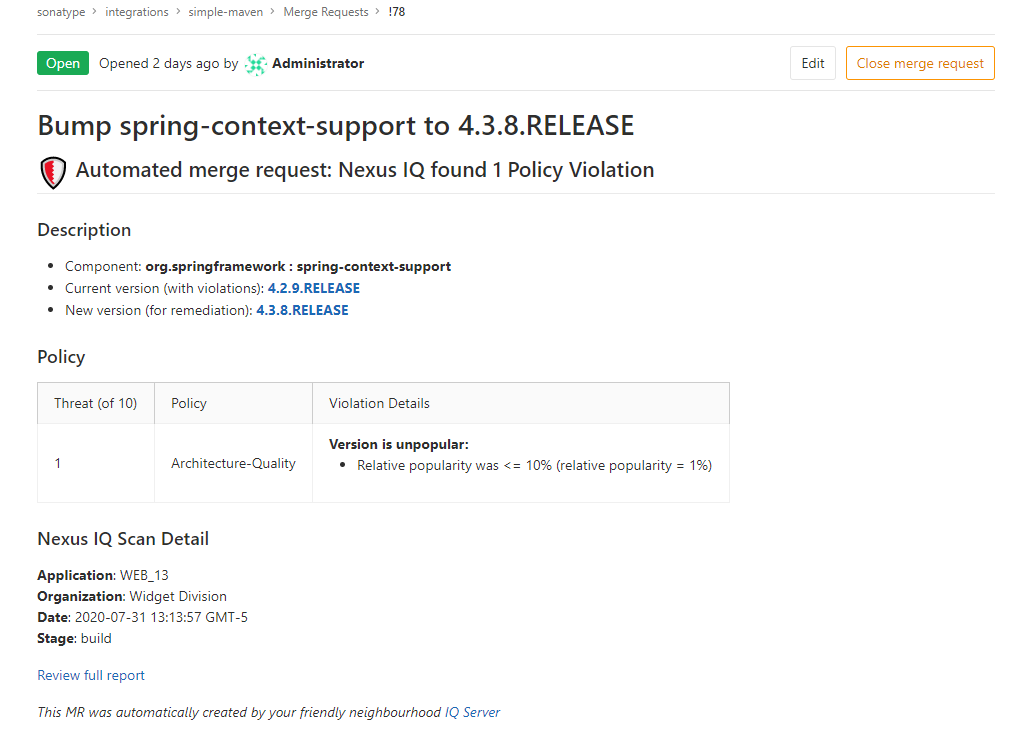The image size is (1010, 737).
Task: Click the green Open status badge
Action: click(63, 64)
